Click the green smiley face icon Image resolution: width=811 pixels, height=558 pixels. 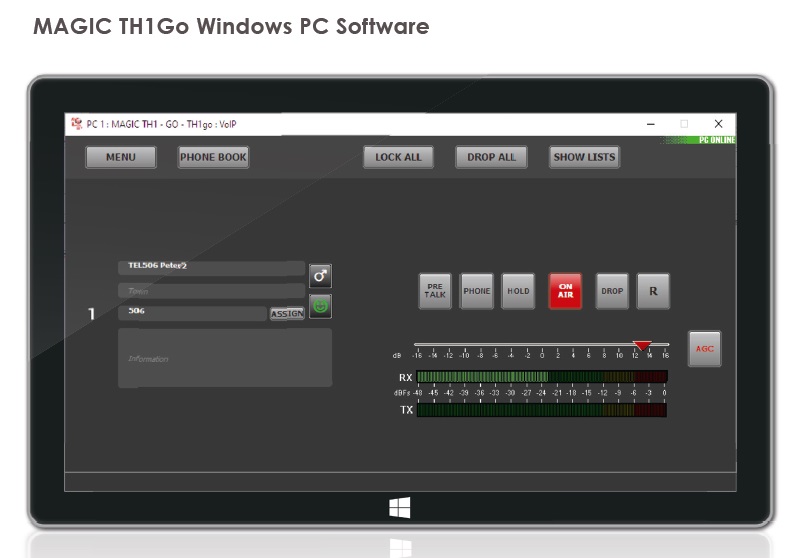(x=320, y=306)
